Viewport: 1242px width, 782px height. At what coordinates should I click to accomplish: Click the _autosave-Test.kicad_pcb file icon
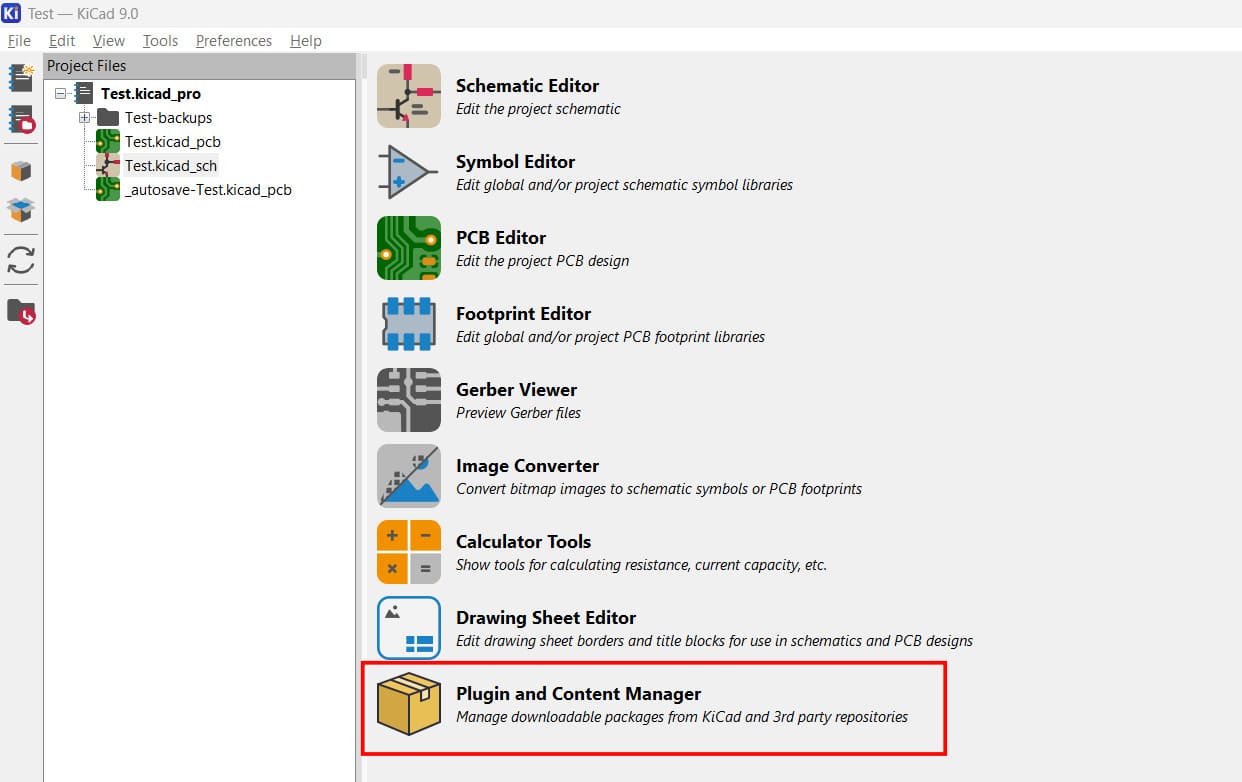[x=108, y=189]
